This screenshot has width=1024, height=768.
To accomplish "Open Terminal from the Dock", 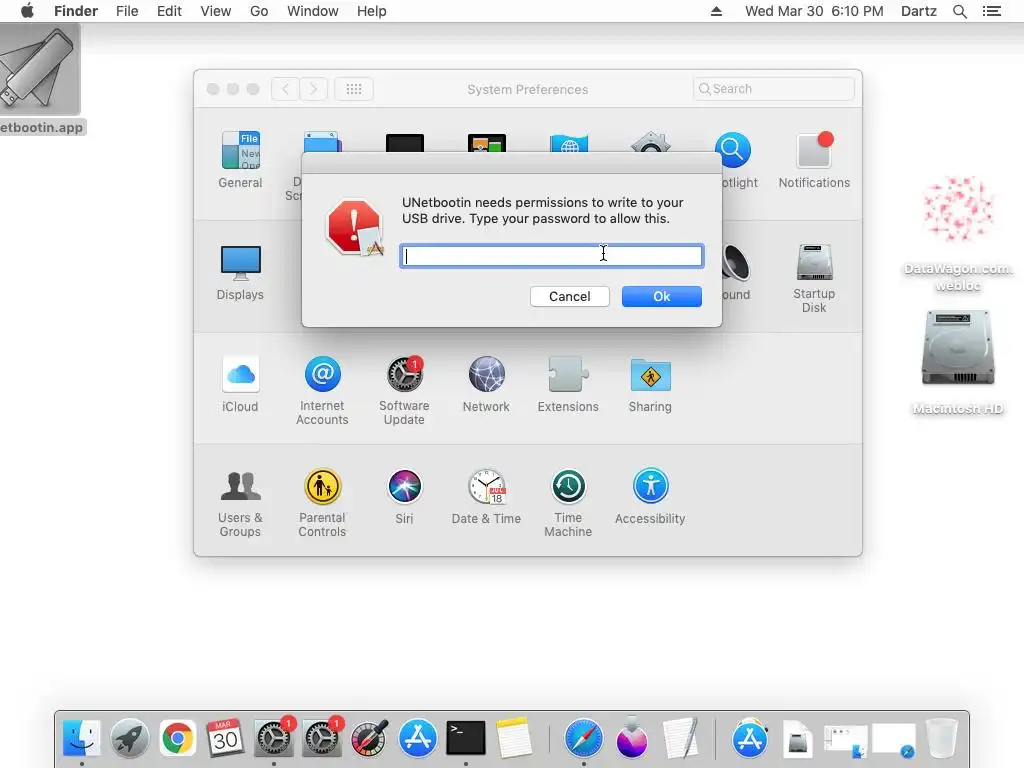I will click(466, 739).
